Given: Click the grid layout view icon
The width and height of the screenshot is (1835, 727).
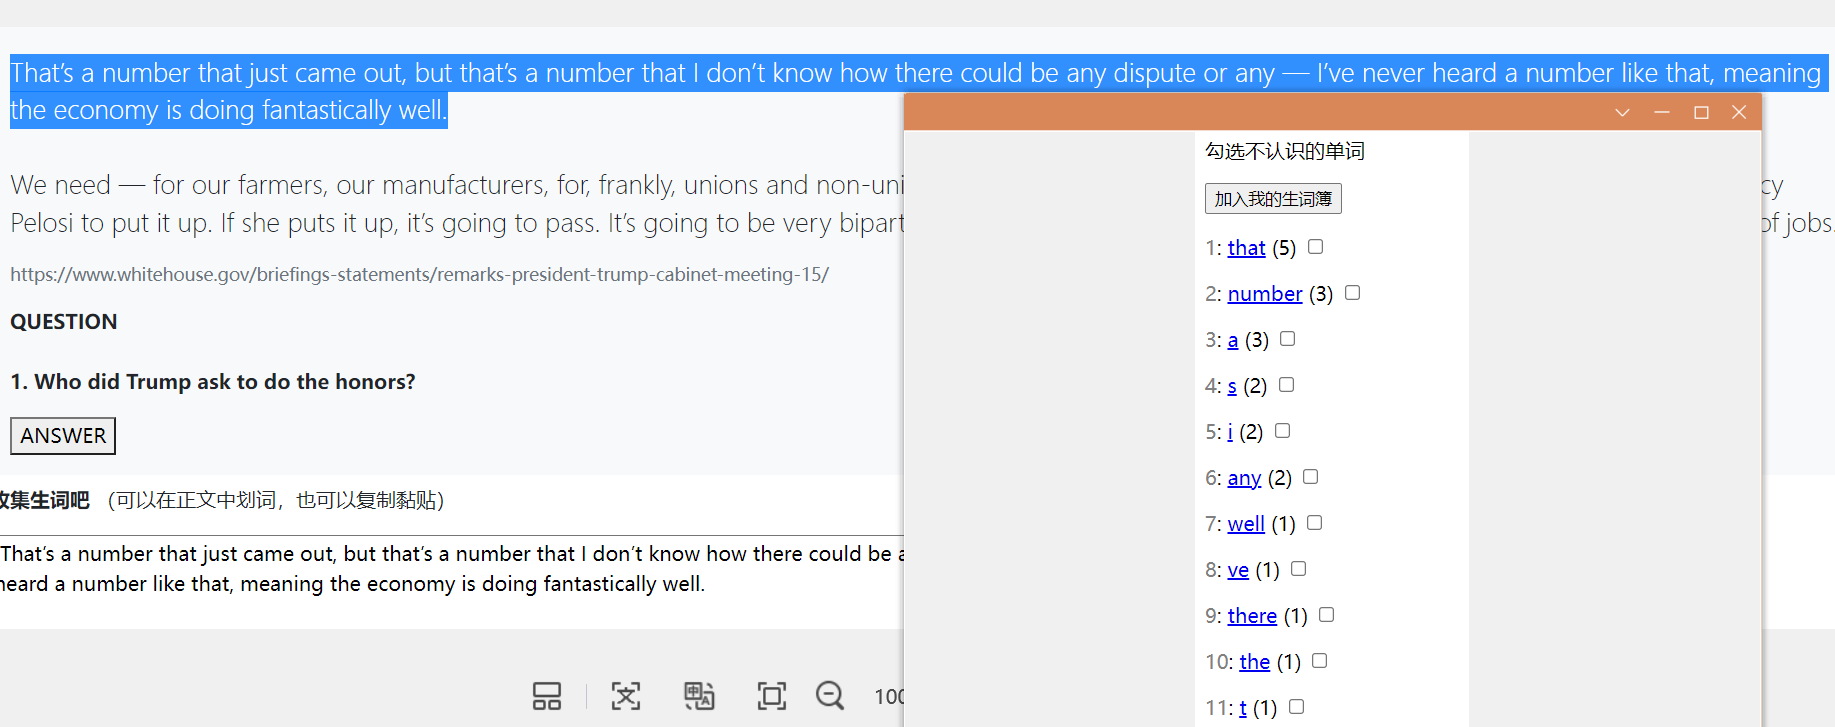Looking at the screenshot, I should (x=547, y=696).
